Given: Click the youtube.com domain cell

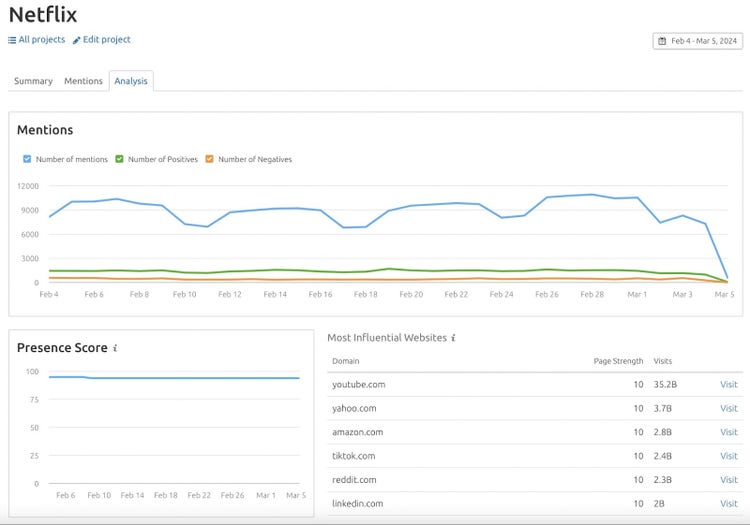Looking at the screenshot, I should [359, 384].
